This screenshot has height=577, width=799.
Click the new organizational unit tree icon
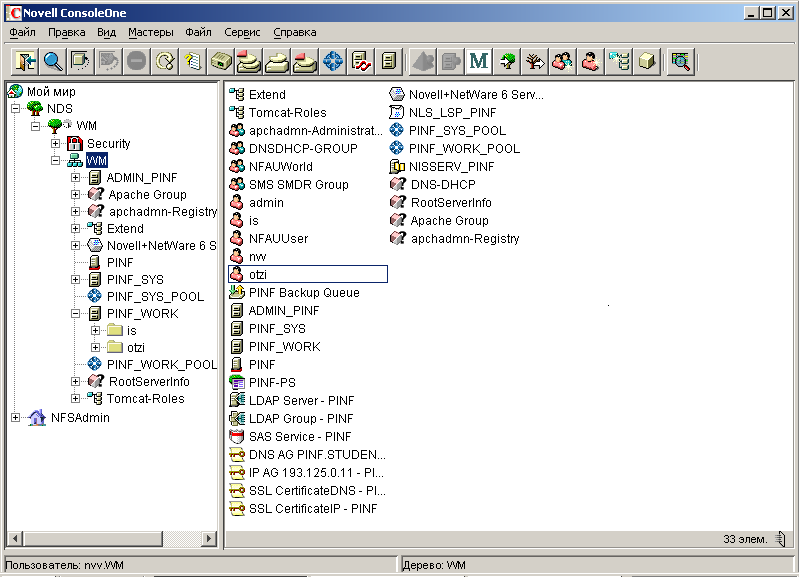619,62
